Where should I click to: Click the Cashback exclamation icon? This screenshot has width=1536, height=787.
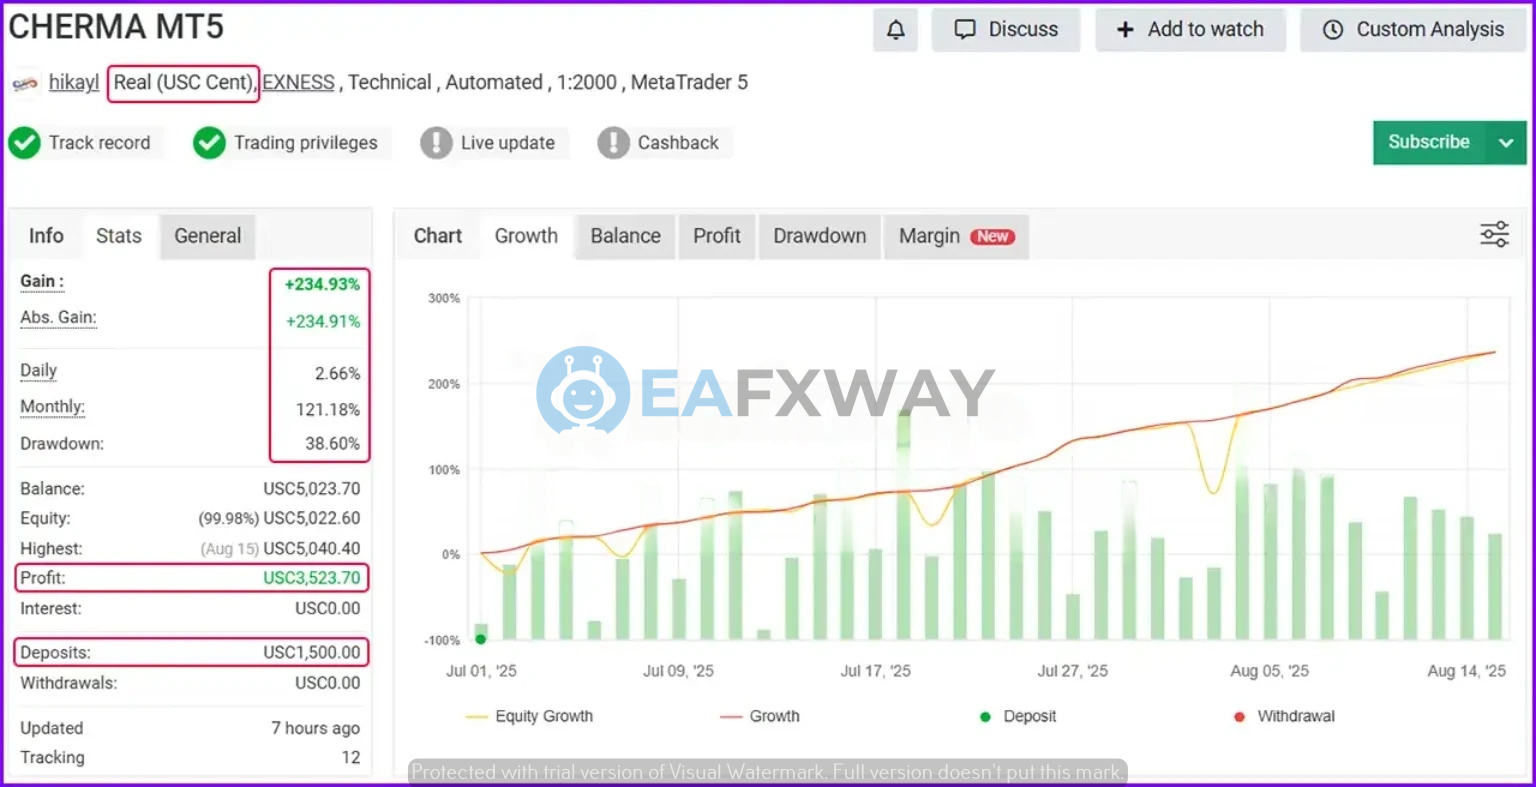pos(613,143)
